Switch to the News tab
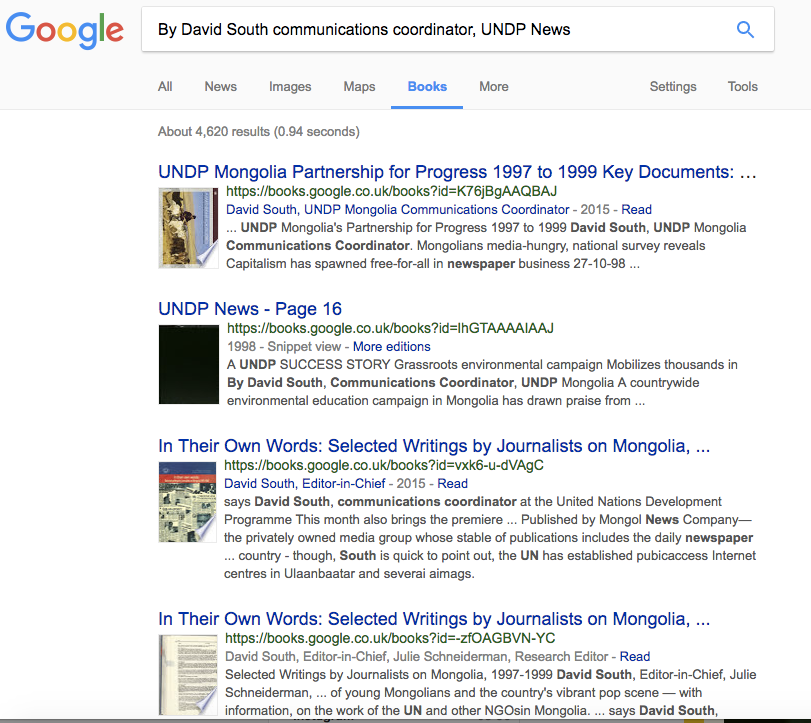The image size is (811, 723). click(x=220, y=87)
